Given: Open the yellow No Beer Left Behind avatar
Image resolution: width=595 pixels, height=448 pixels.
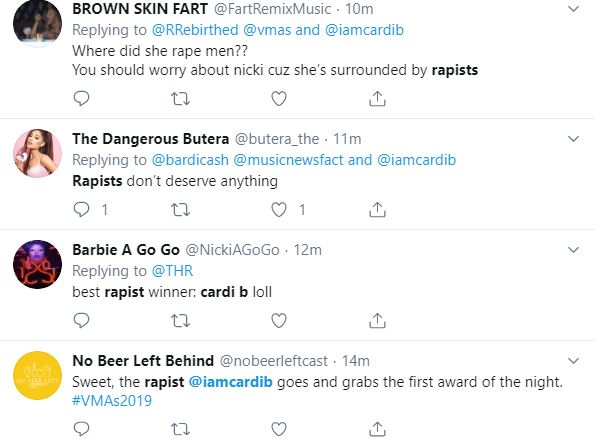Looking at the screenshot, I should click(37, 375).
